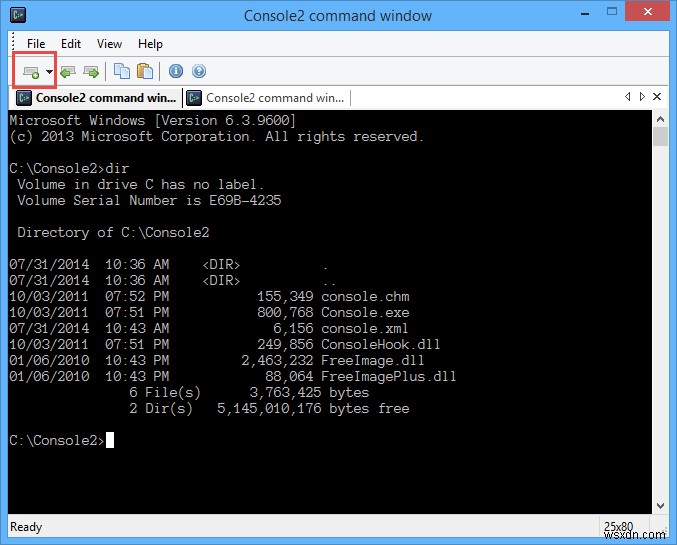The width and height of the screenshot is (677, 545).
Task: Click the ConsoleHook.dll file name
Action: (380, 345)
